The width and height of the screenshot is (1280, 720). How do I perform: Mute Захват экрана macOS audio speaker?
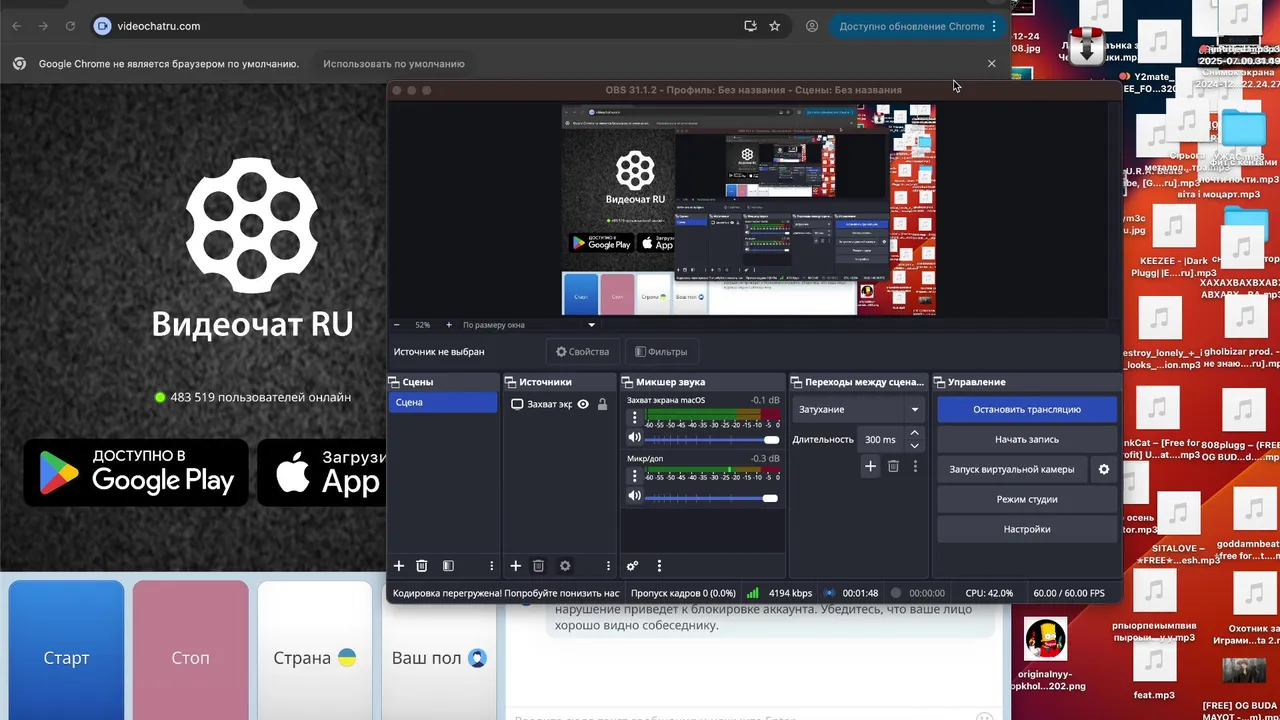coord(634,437)
